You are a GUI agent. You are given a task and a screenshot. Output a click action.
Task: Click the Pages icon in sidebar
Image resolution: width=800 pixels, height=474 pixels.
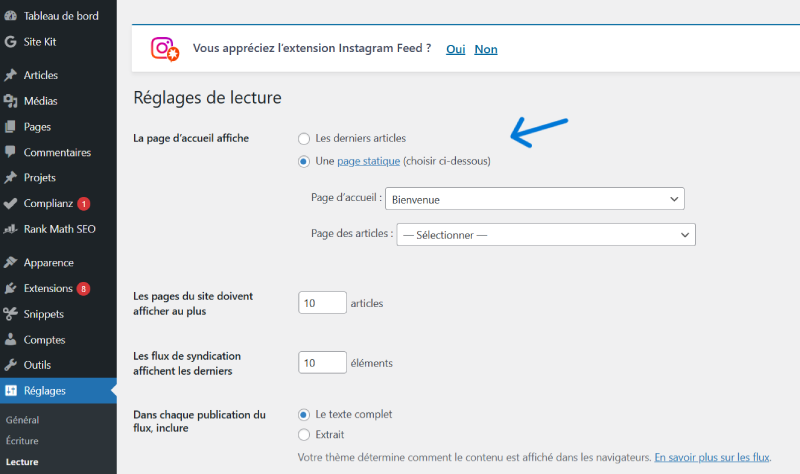pyautogui.click(x=10, y=127)
